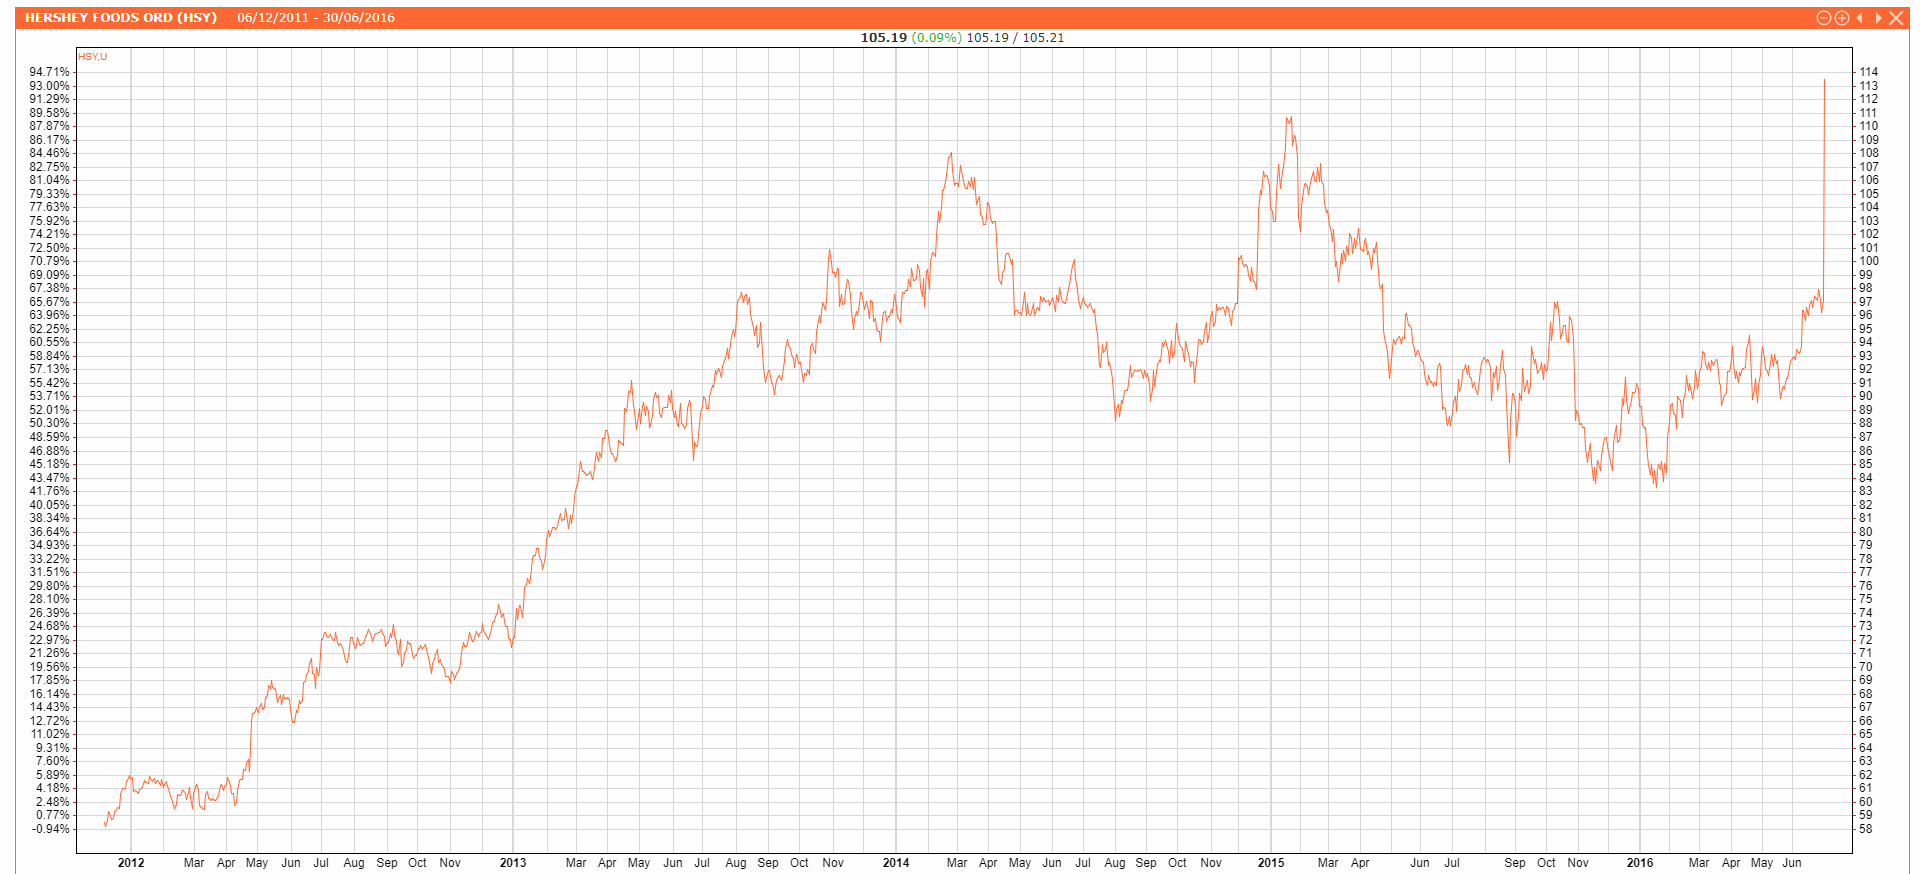Click the 2016 year label on time axis
This screenshot has height=874, width=1920.
click(1640, 863)
